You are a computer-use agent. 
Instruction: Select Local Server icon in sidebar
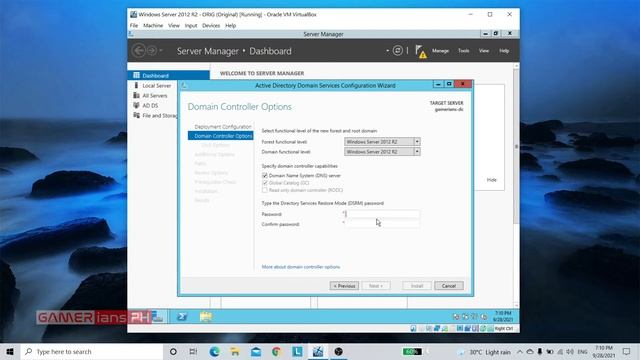(136, 85)
